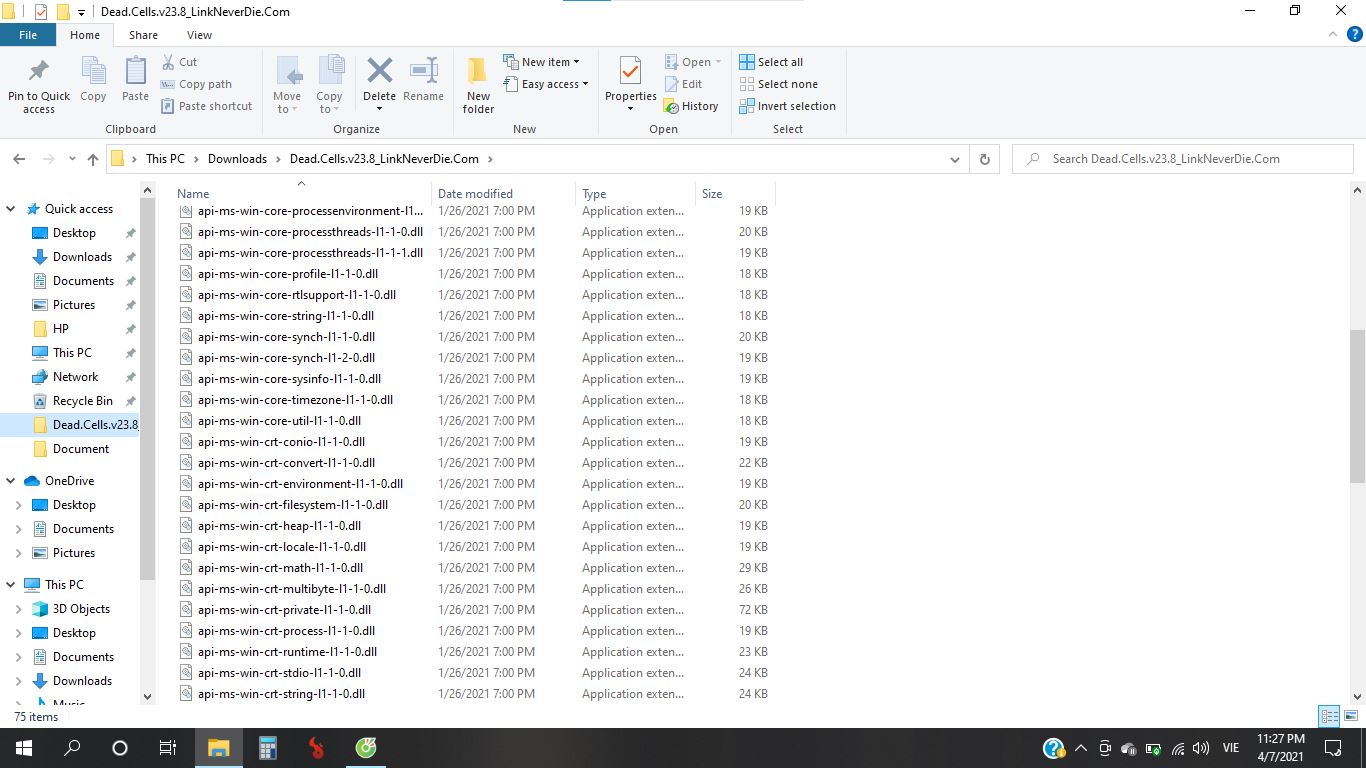Select api-ms-win-core-synch-l1-2-0.dll file
This screenshot has height=768, width=1366.
click(286, 358)
